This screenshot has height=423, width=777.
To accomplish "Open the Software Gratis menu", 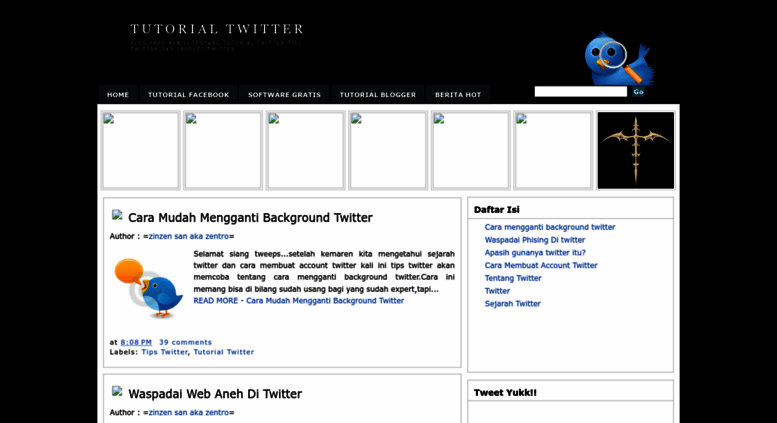I will coord(284,95).
